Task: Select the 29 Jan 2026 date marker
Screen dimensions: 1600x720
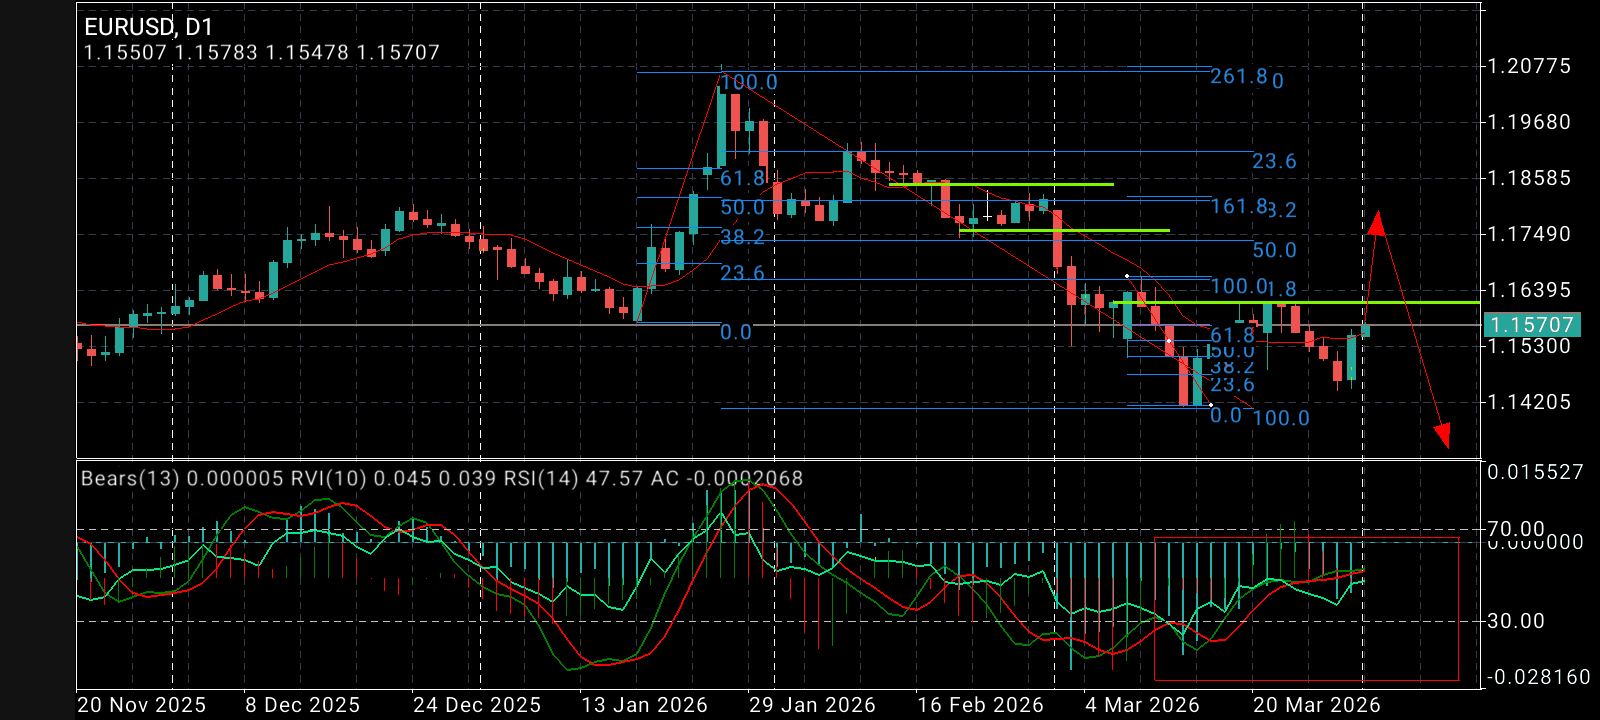Action: pyautogui.click(x=812, y=705)
